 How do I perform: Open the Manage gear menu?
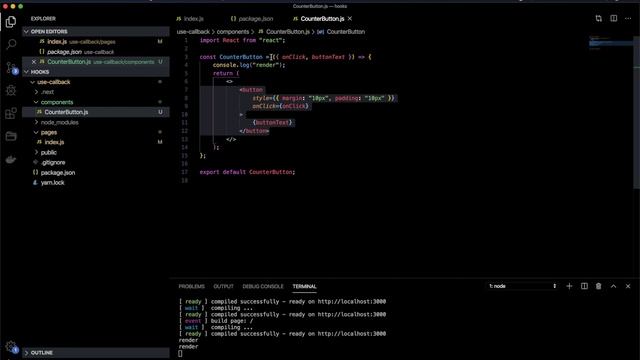[x=11, y=347]
